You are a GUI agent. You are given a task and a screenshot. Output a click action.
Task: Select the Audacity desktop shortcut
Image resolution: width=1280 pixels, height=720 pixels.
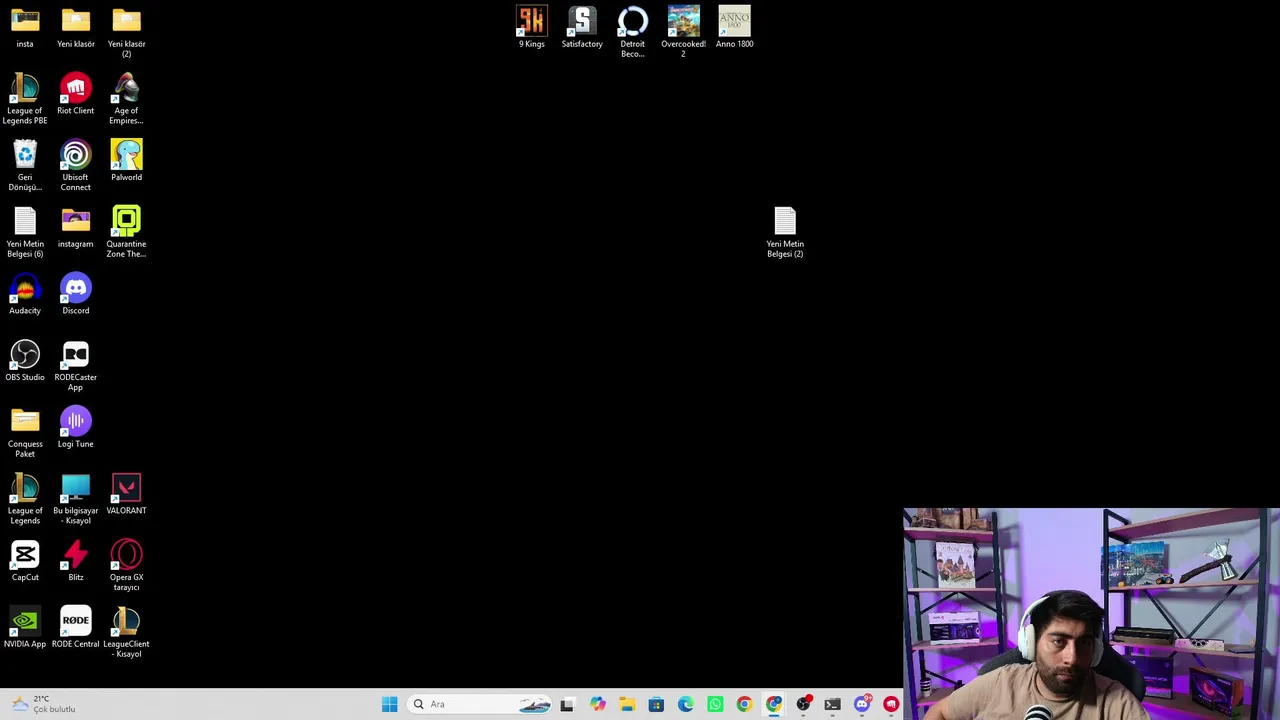tap(25, 294)
